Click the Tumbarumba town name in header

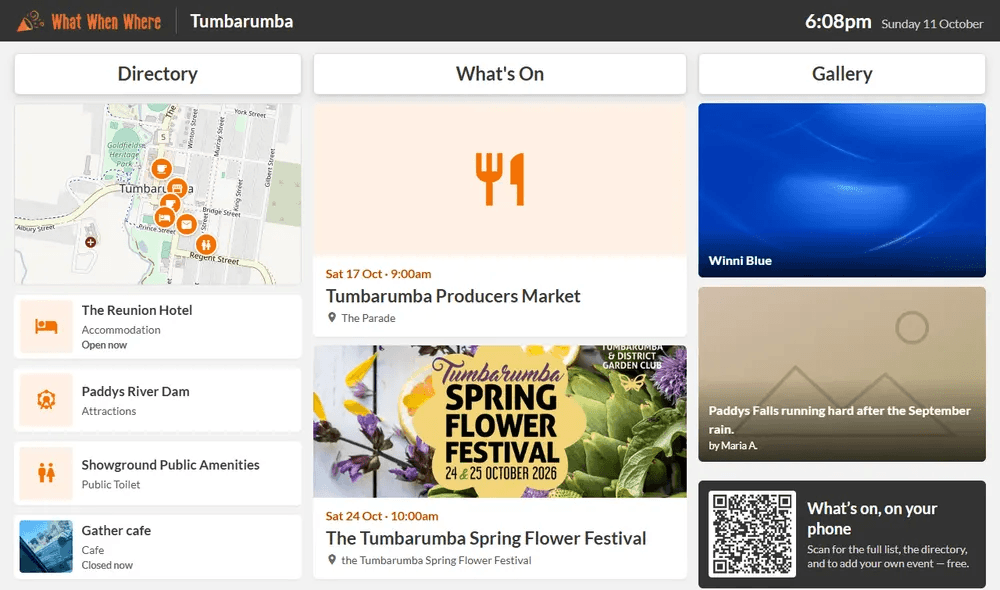tap(242, 22)
